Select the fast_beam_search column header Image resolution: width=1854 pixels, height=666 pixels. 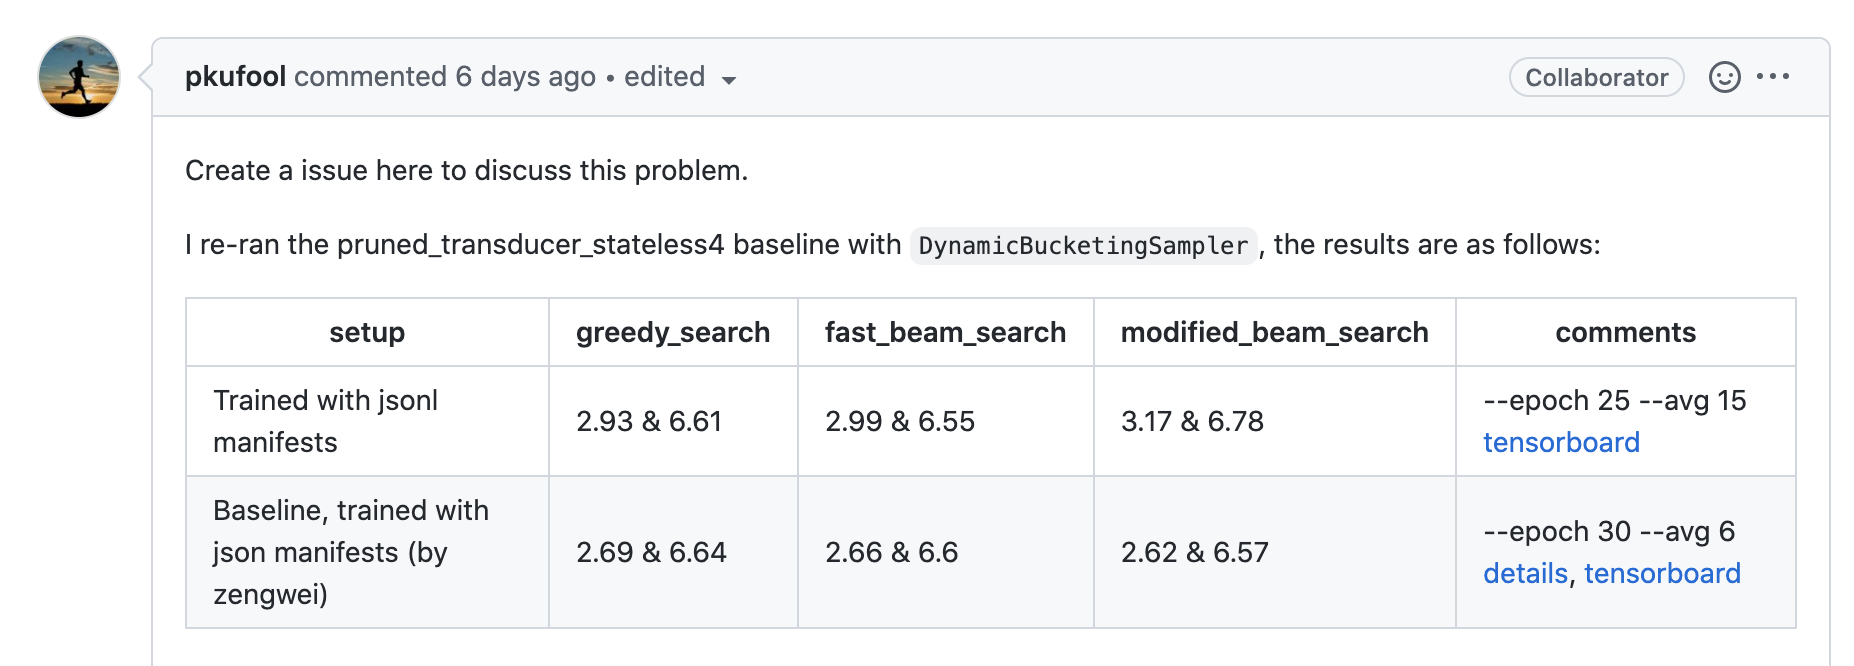[x=945, y=332]
